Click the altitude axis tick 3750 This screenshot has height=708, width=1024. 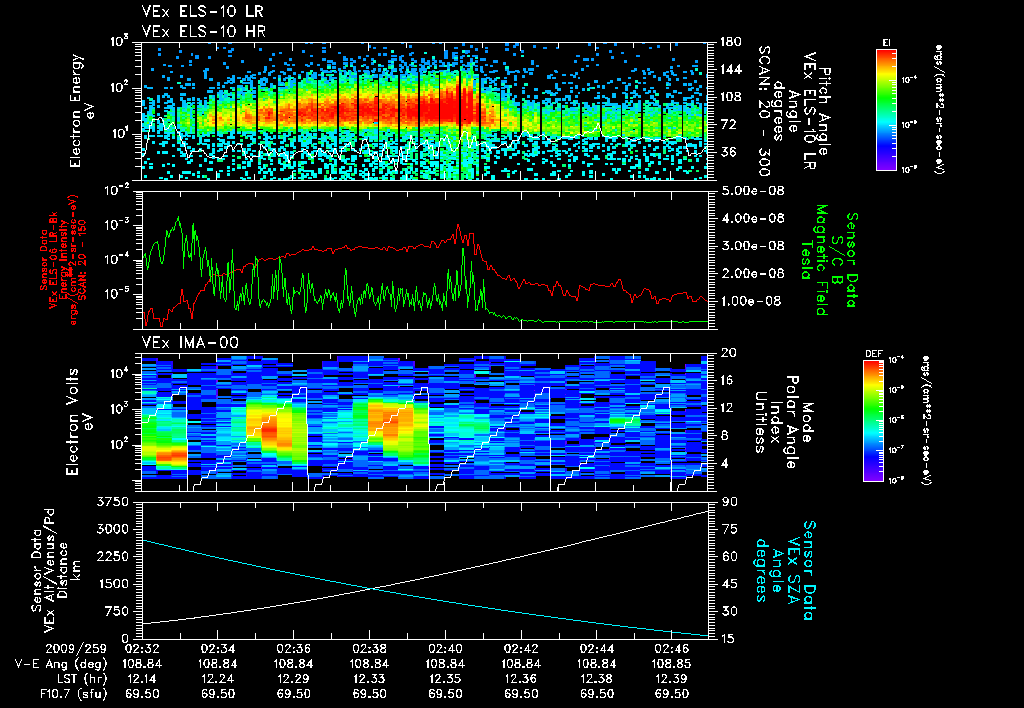(x=112, y=502)
